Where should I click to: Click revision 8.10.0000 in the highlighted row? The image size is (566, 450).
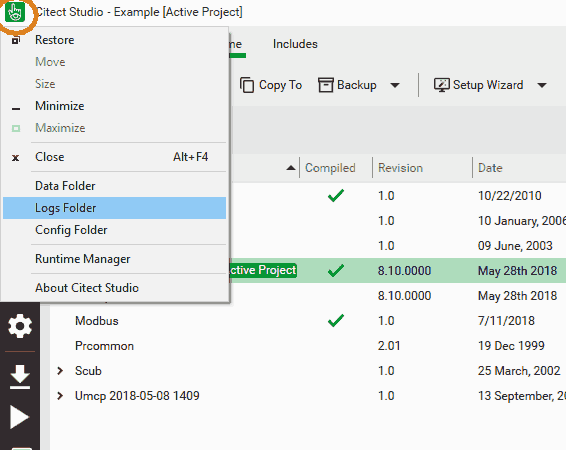(x=404, y=271)
